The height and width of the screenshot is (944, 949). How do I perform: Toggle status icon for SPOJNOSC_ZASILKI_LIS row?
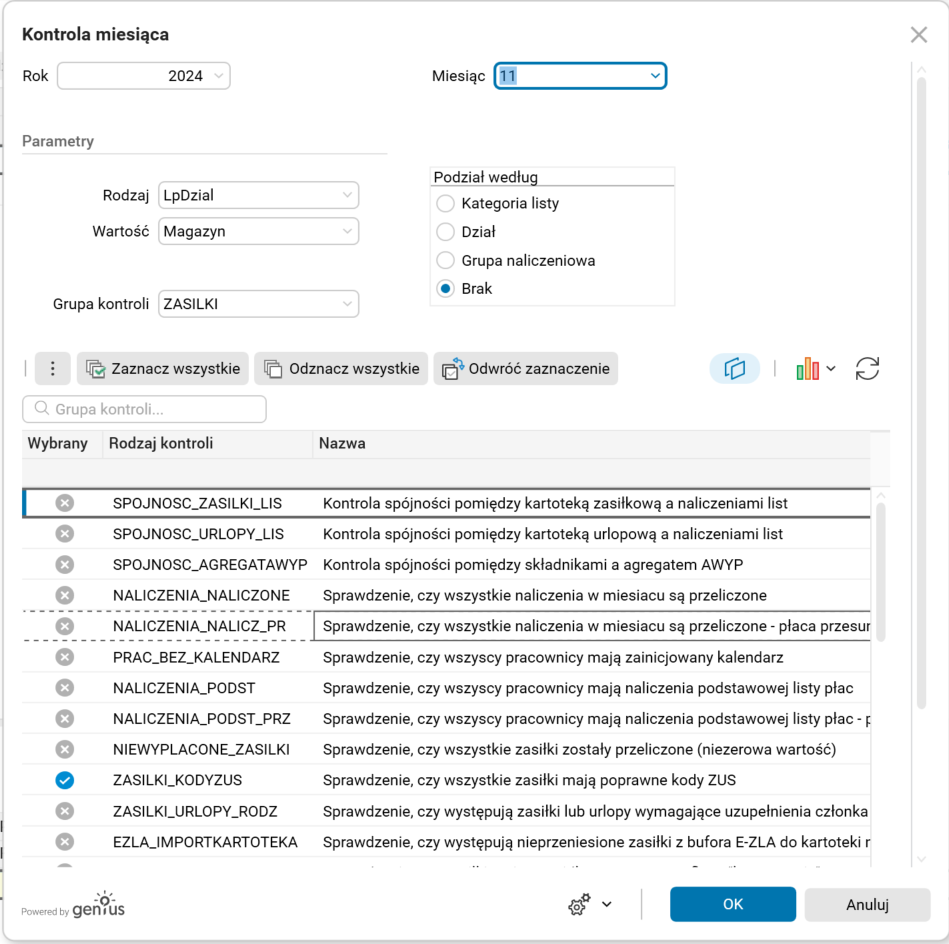65,503
